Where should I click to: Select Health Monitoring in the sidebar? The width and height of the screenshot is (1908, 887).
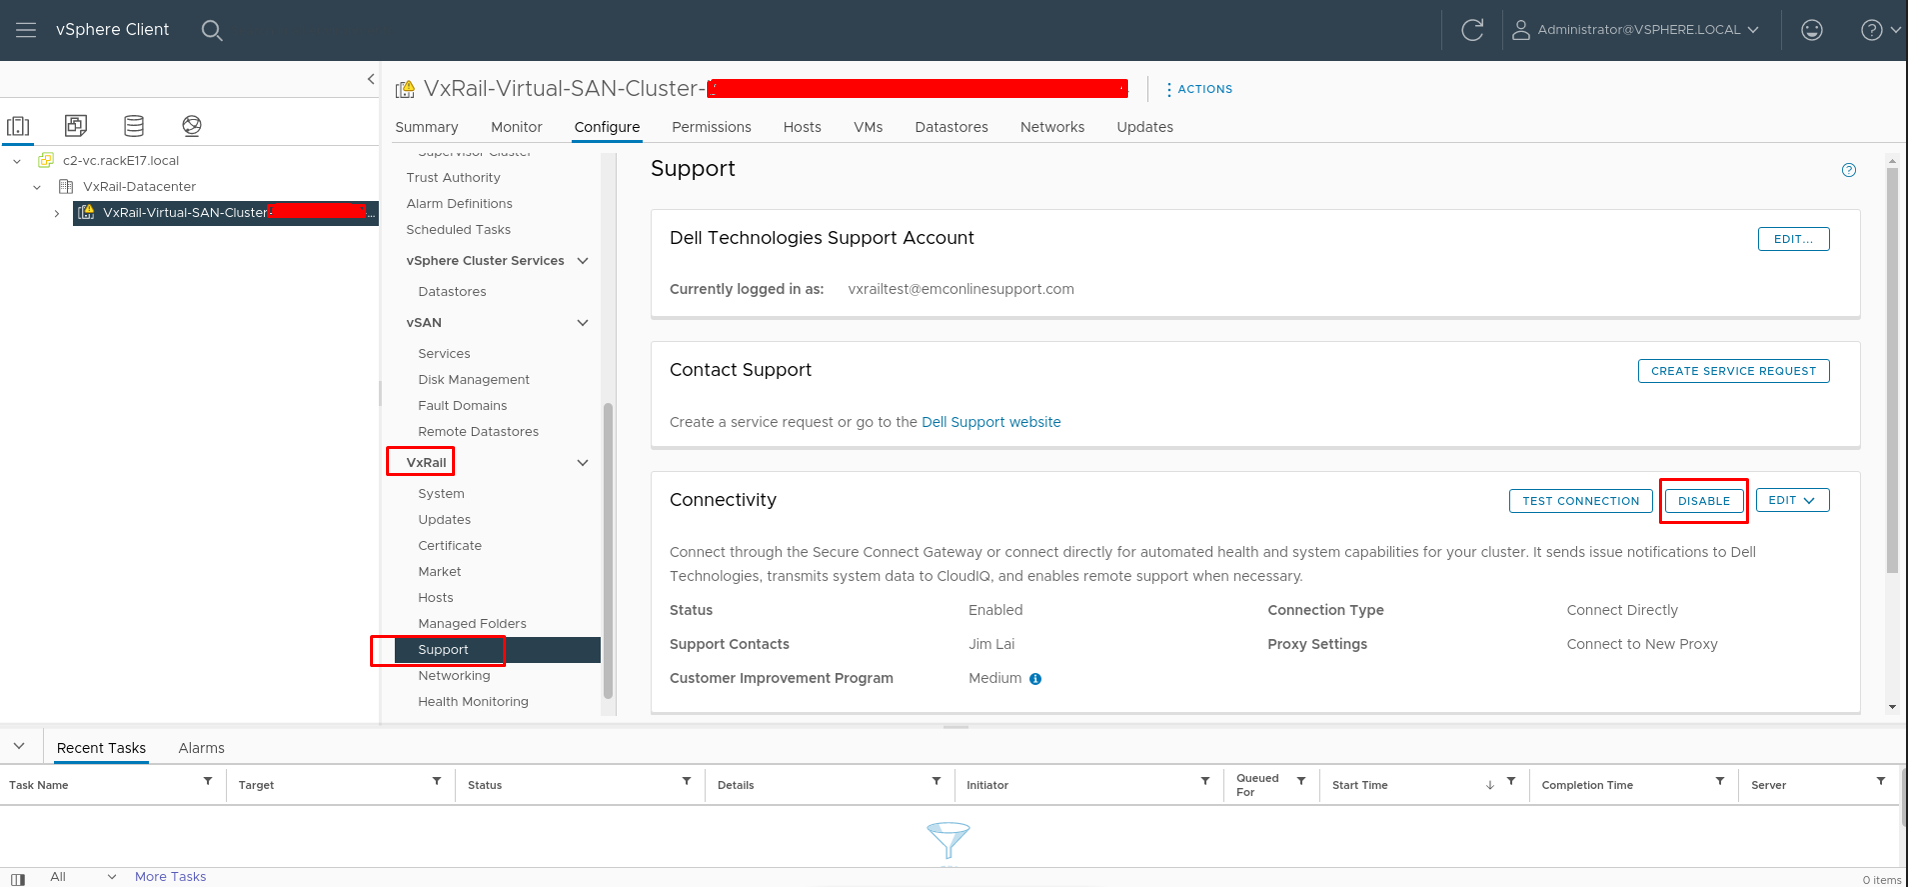(x=473, y=702)
